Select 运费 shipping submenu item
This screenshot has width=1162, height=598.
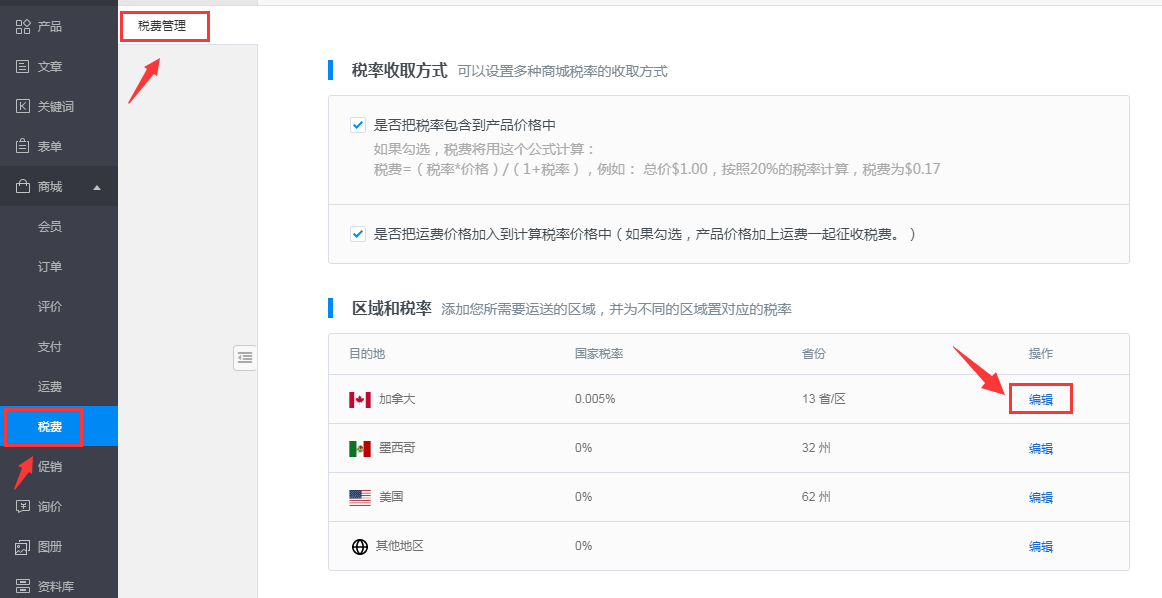pos(50,386)
